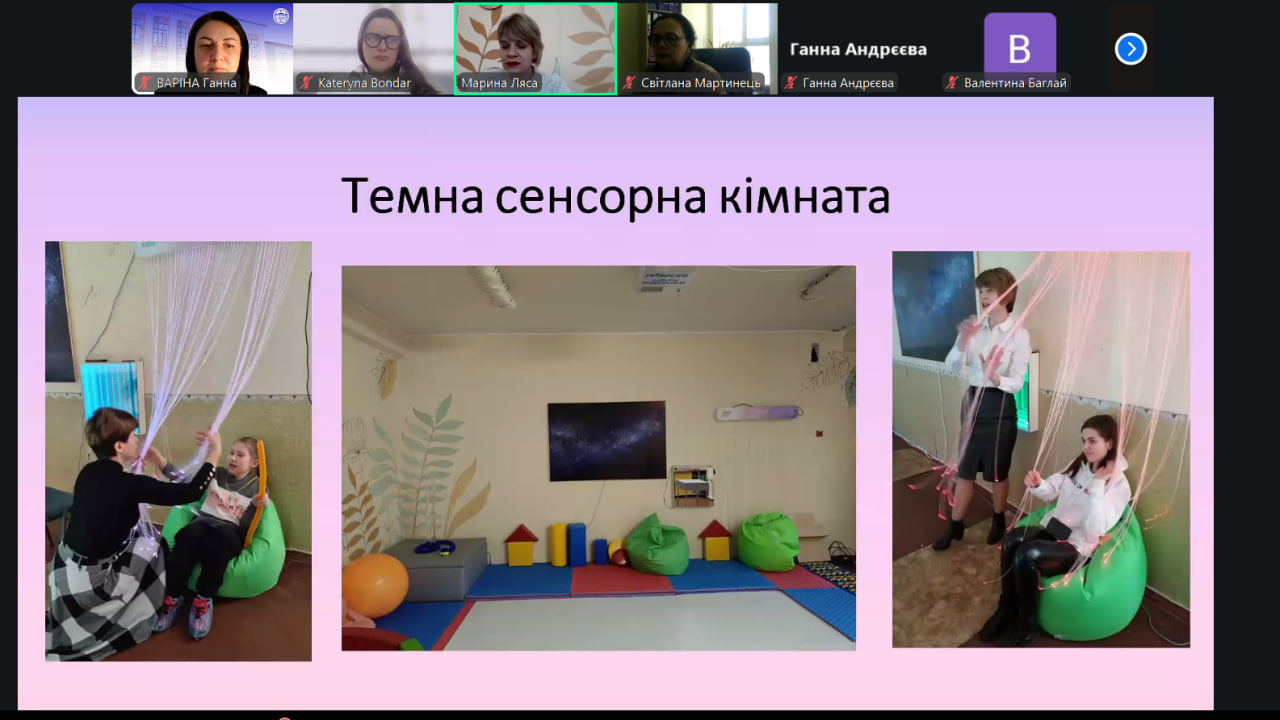This screenshot has height=720, width=1280.
Task: Click the large Ганна Андреєва name tile
Action: 858,49
